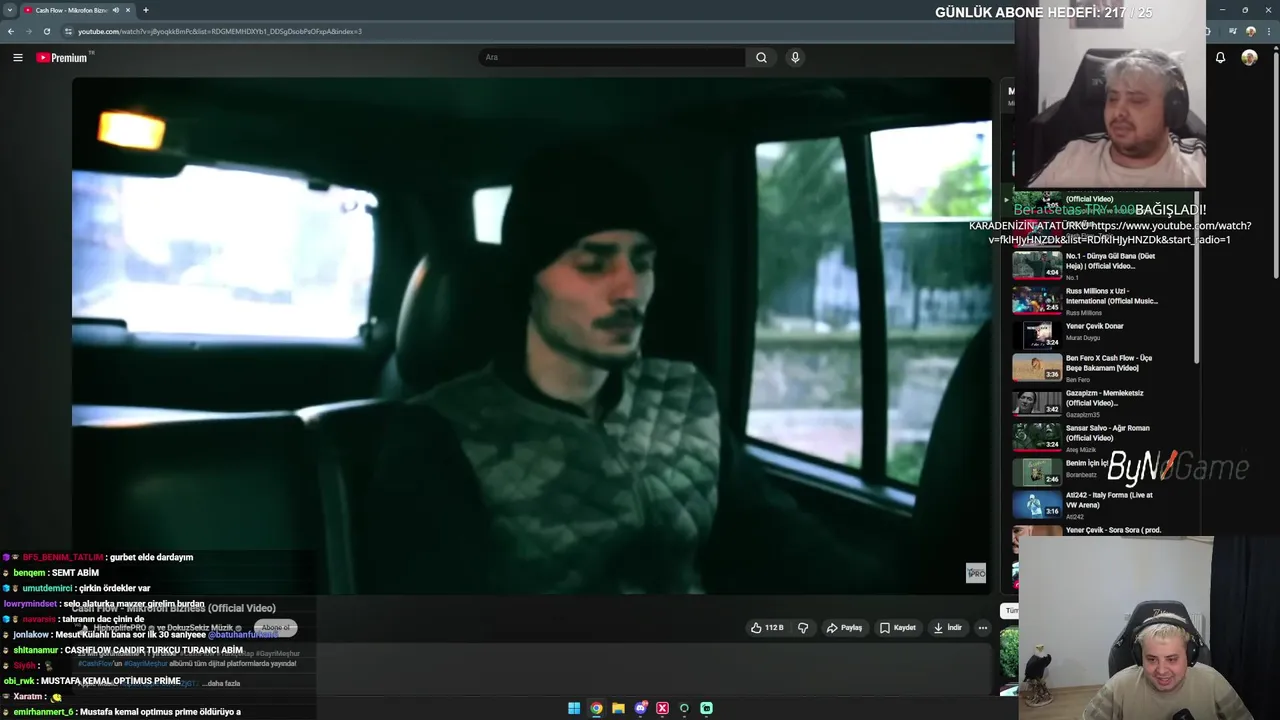The image size is (1280, 720).
Task: Go back using the browser back arrow
Action: [11, 31]
